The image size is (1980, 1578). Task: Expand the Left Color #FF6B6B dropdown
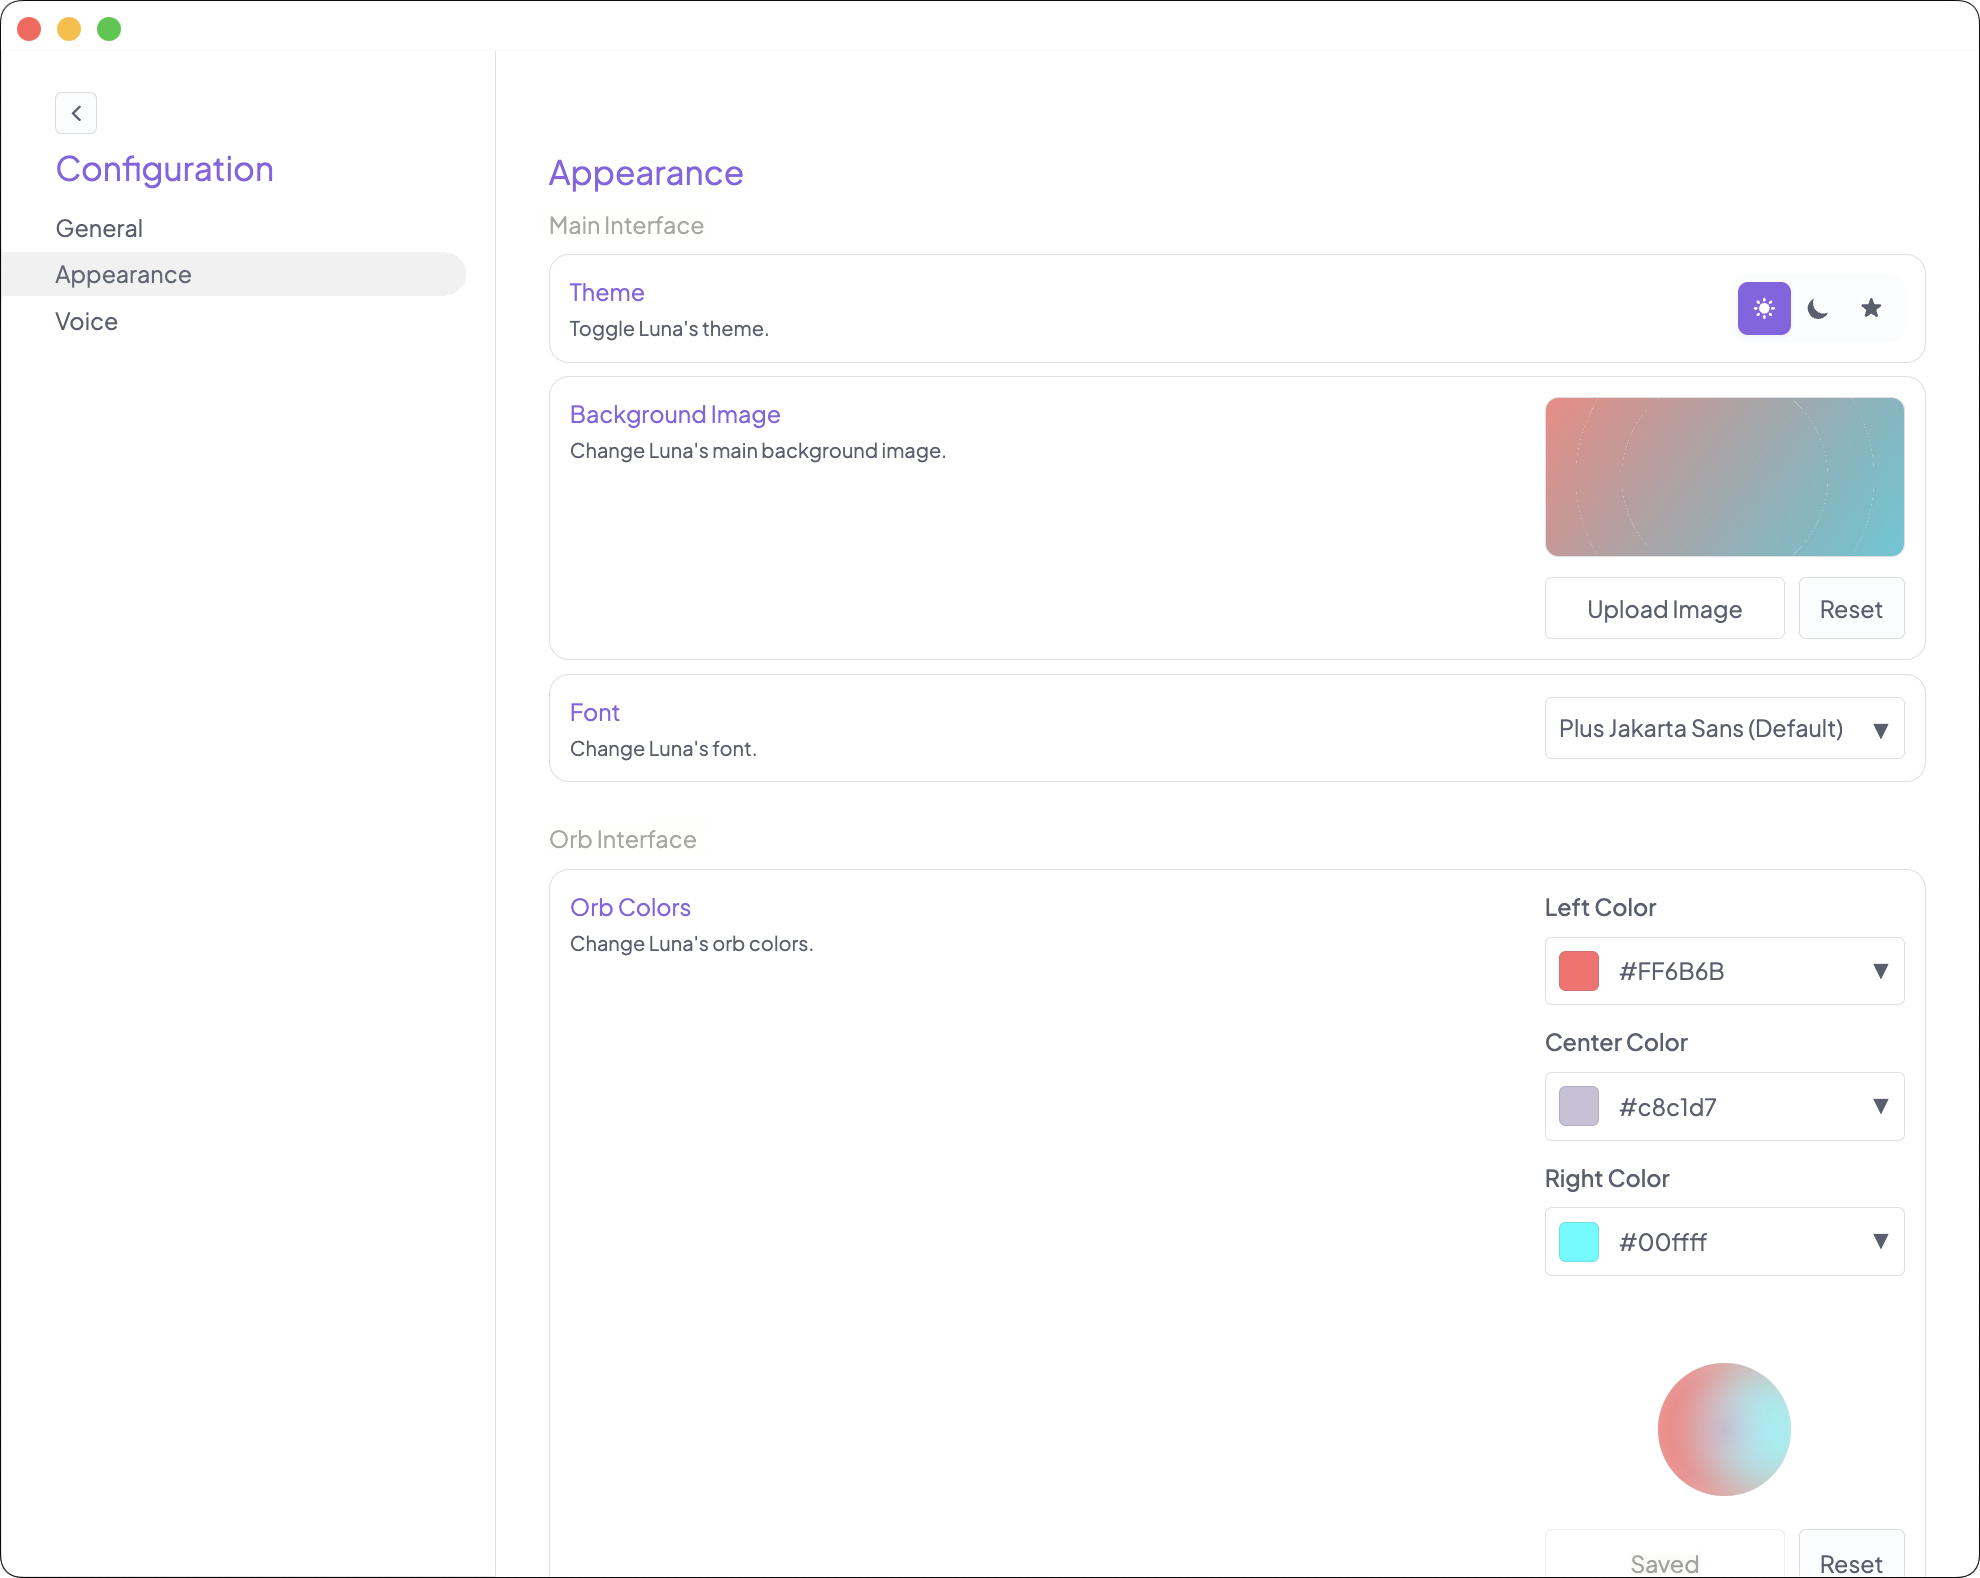pos(1881,971)
